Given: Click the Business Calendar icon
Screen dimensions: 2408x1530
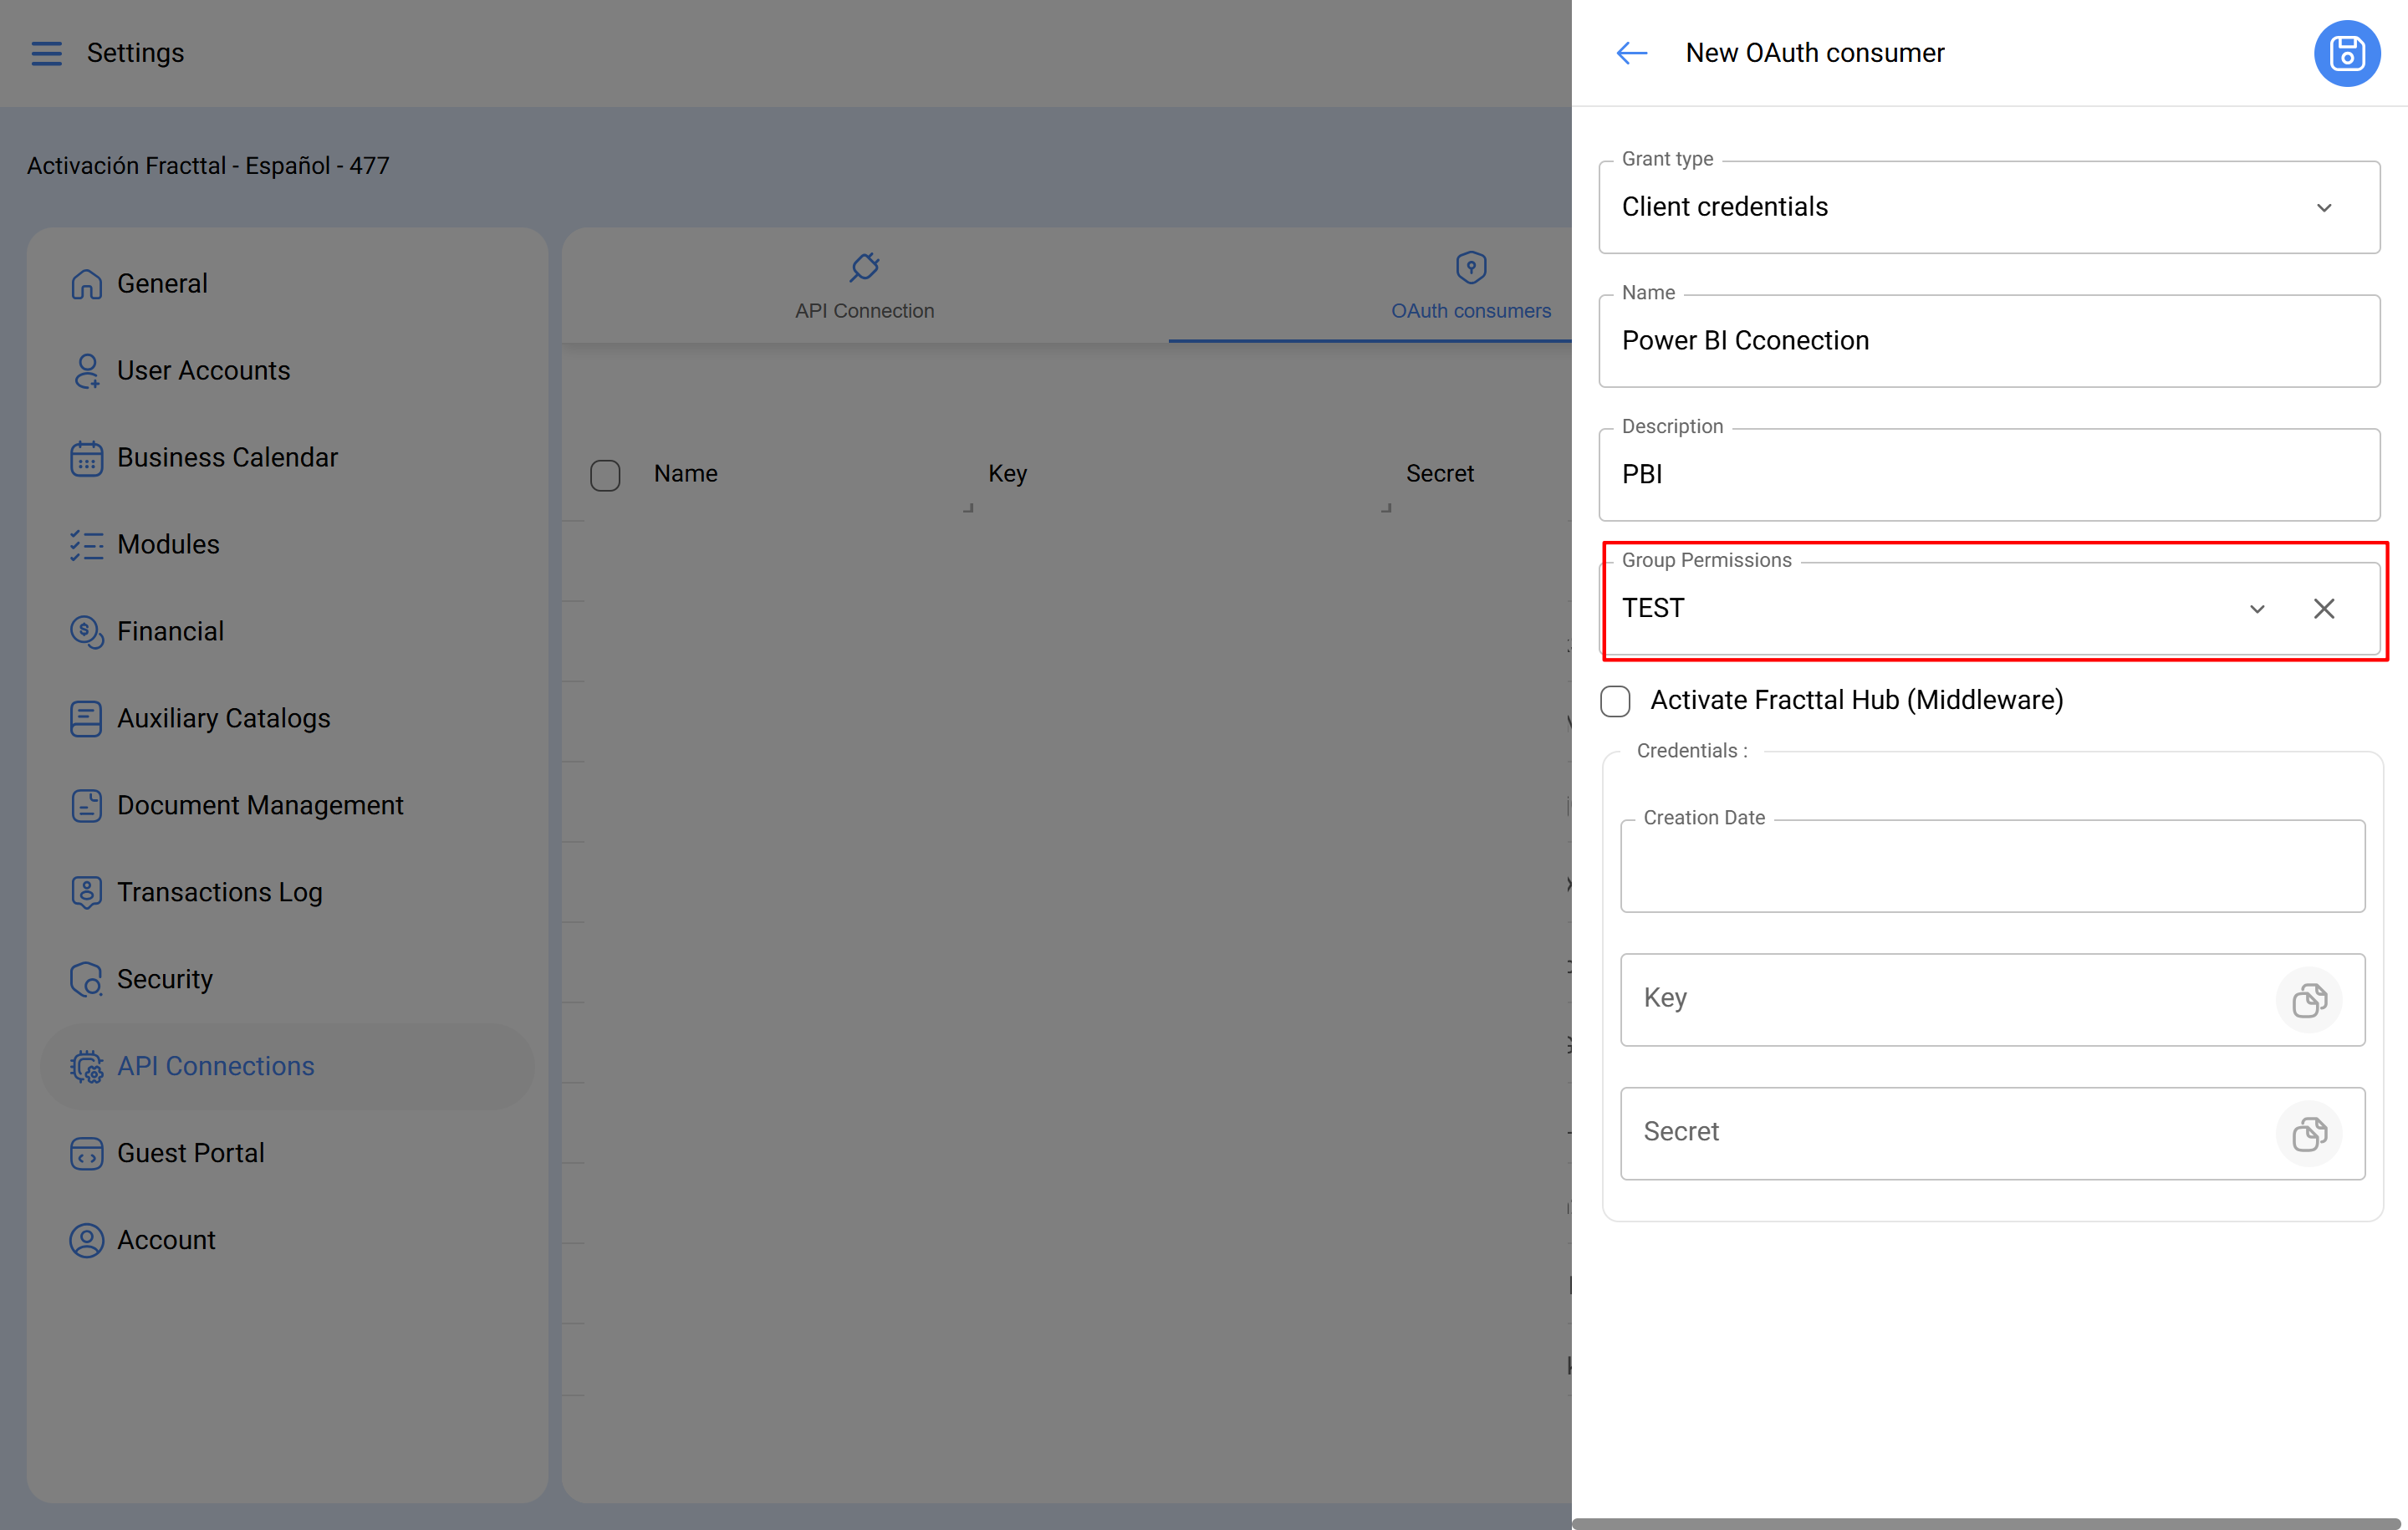Looking at the screenshot, I should pyautogui.click(x=86, y=458).
